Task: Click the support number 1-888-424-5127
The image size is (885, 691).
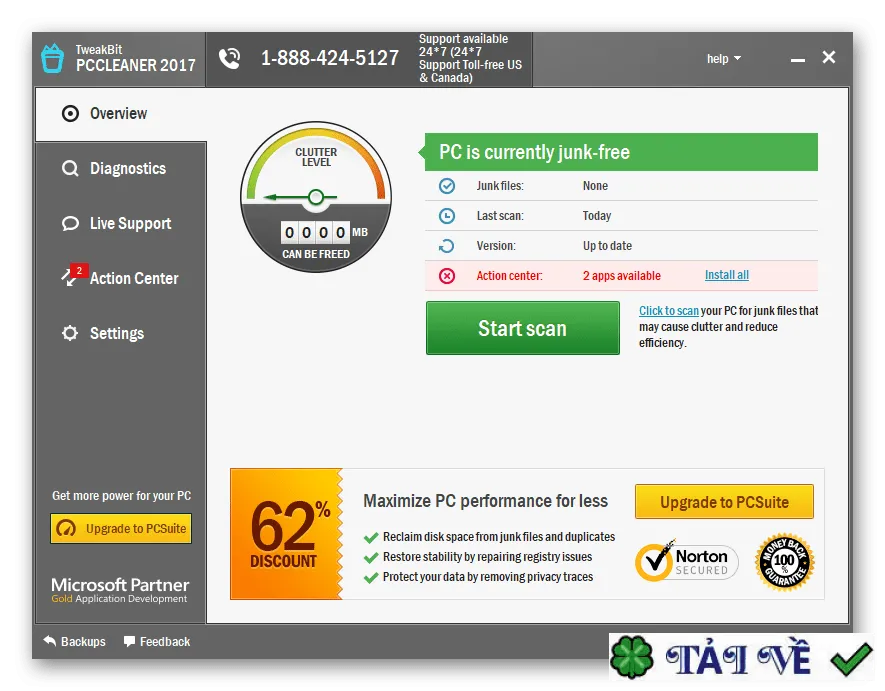Action: tap(330, 58)
